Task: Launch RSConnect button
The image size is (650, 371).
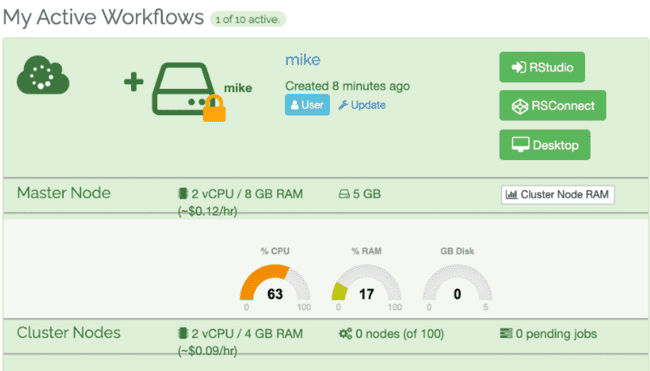Action: [552, 106]
